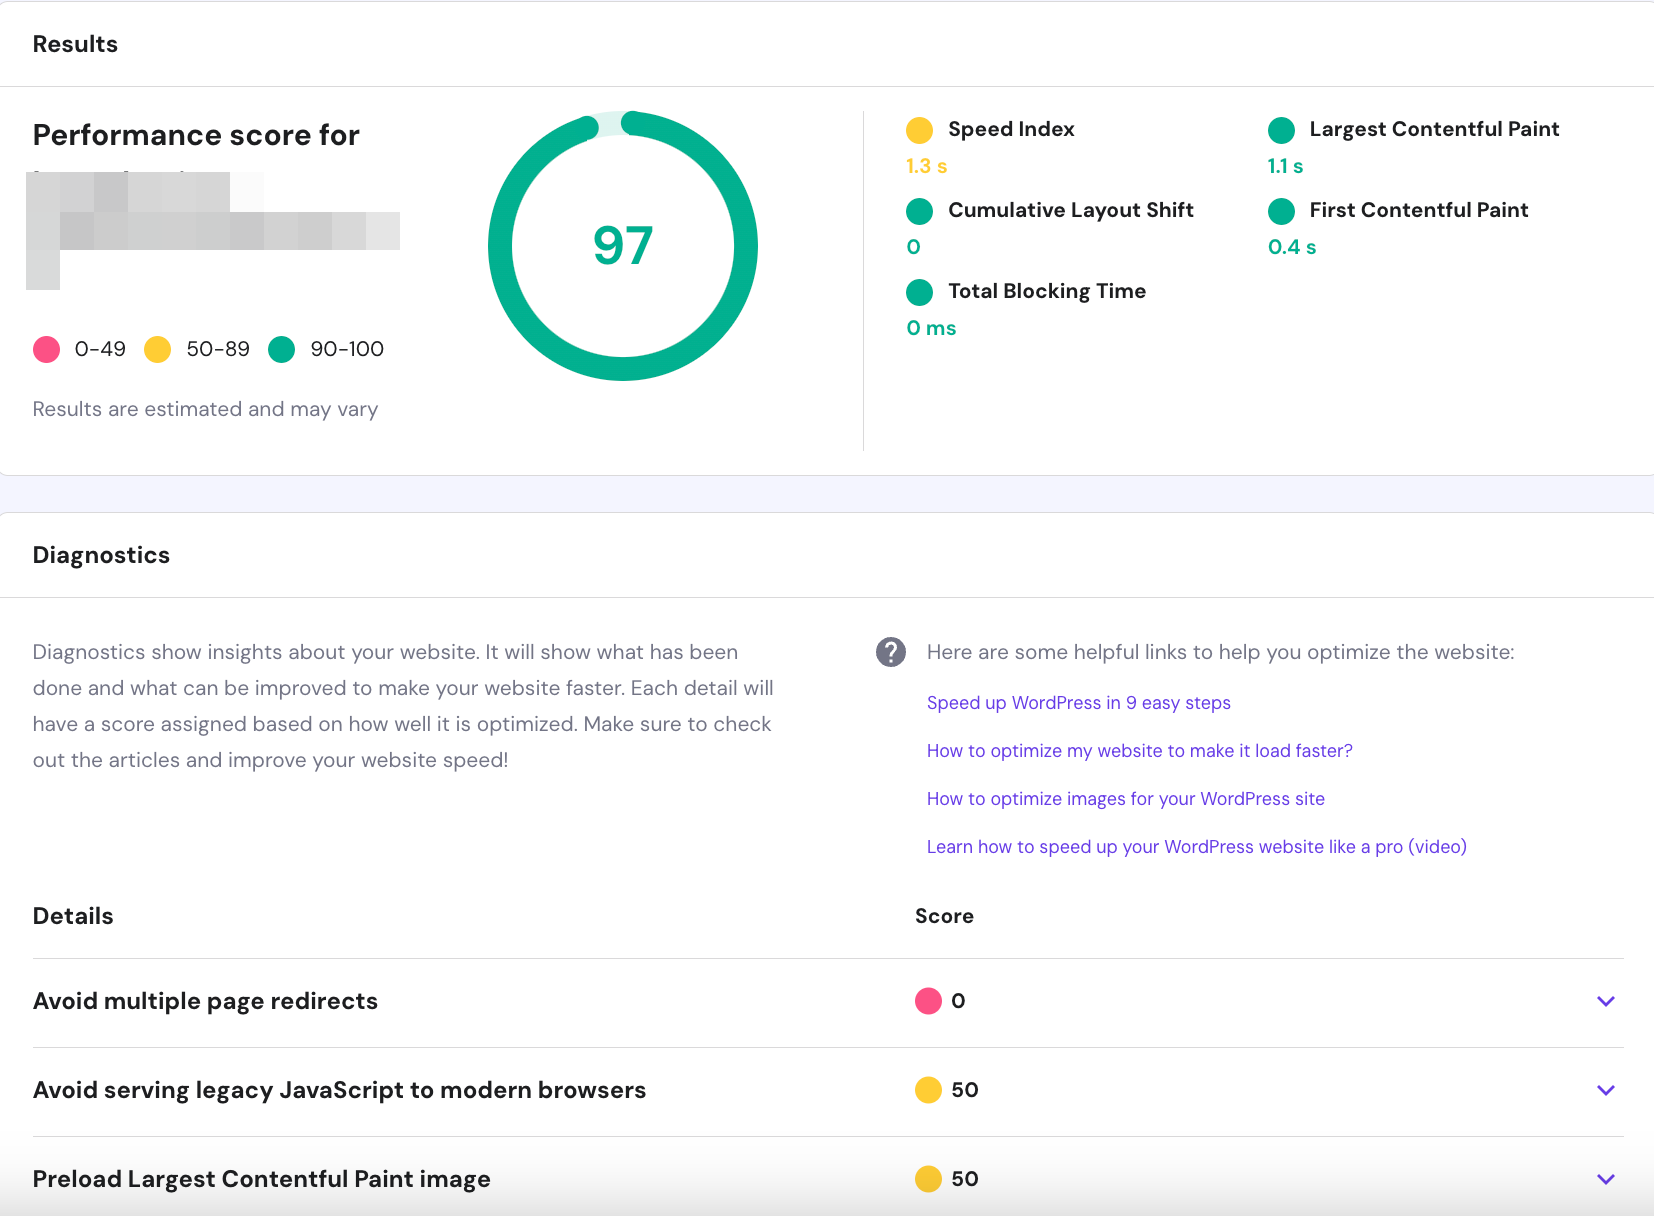
Task: Expand the Preload Largest Contentful Paint row
Action: [x=1606, y=1178]
